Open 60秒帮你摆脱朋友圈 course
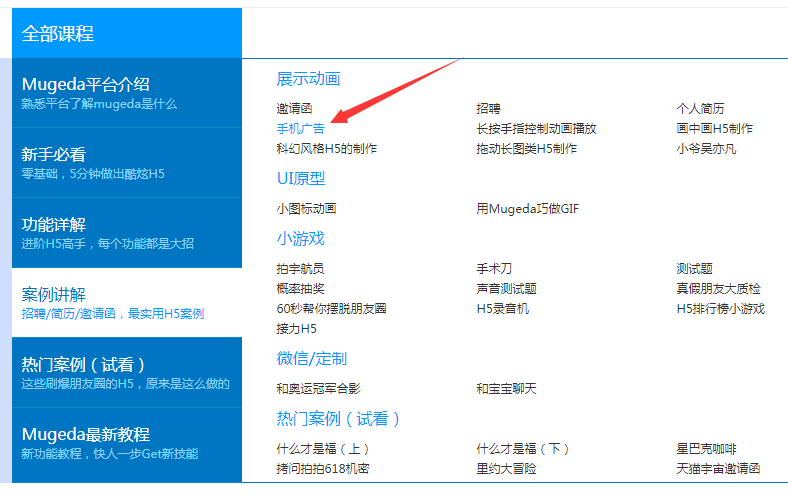The width and height of the screenshot is (788, 494). (331, 309)
